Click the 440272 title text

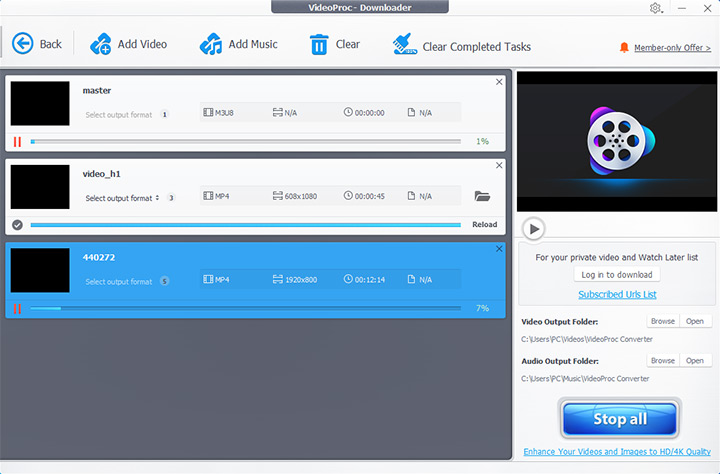[x=99, y=257]
